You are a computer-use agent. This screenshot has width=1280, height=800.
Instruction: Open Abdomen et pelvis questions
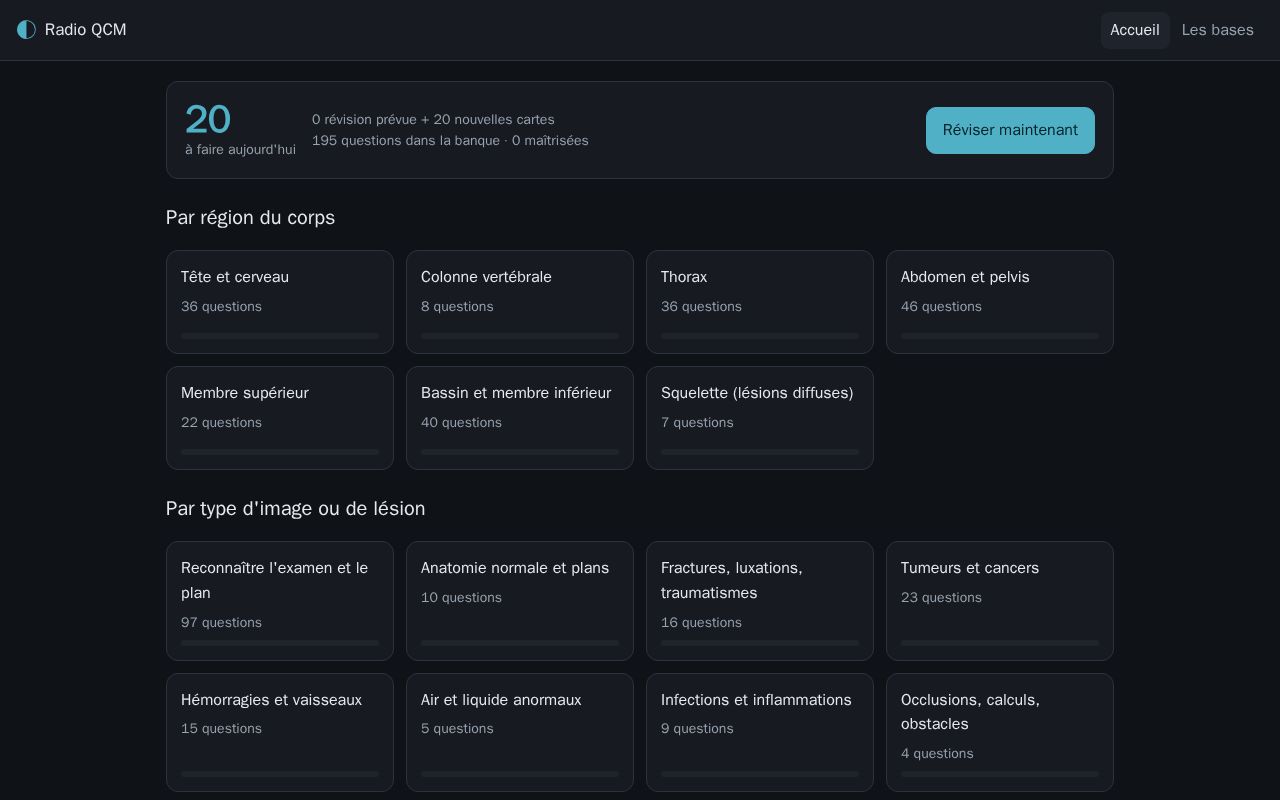point(1000,302)
